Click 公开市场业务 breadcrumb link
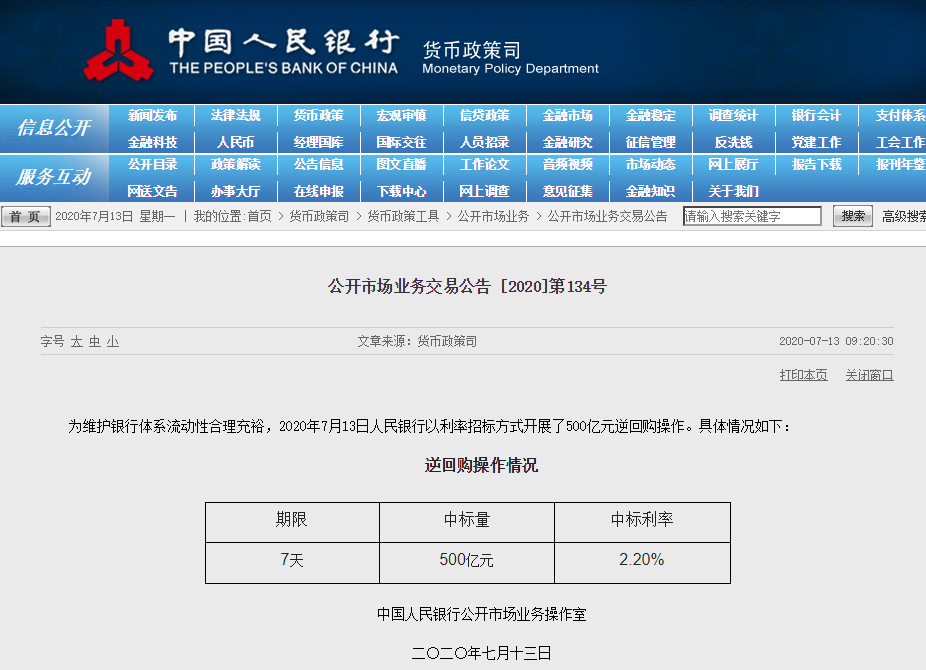Screen dimensions: 926x670 [x=493, y=216]
